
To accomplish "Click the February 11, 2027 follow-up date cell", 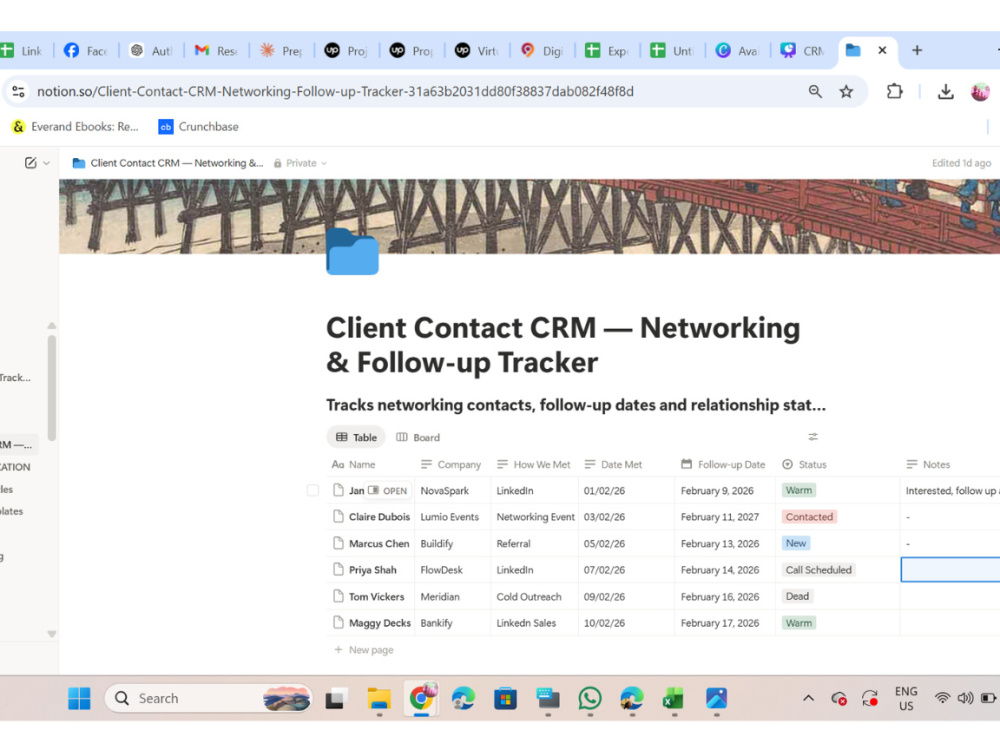I will (x=725, y=517).
